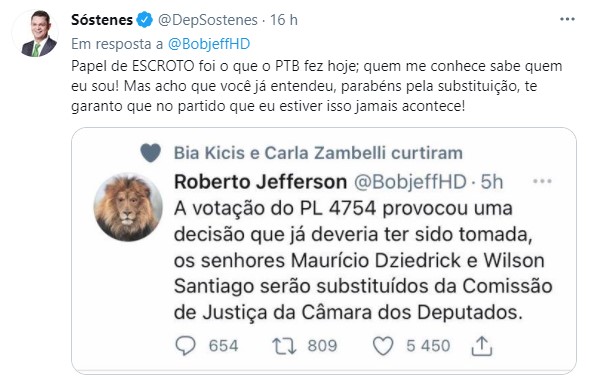Share the quoted tweet via upload icon
This screenshot has height=386, width=592.
click(x=482, y=346)
